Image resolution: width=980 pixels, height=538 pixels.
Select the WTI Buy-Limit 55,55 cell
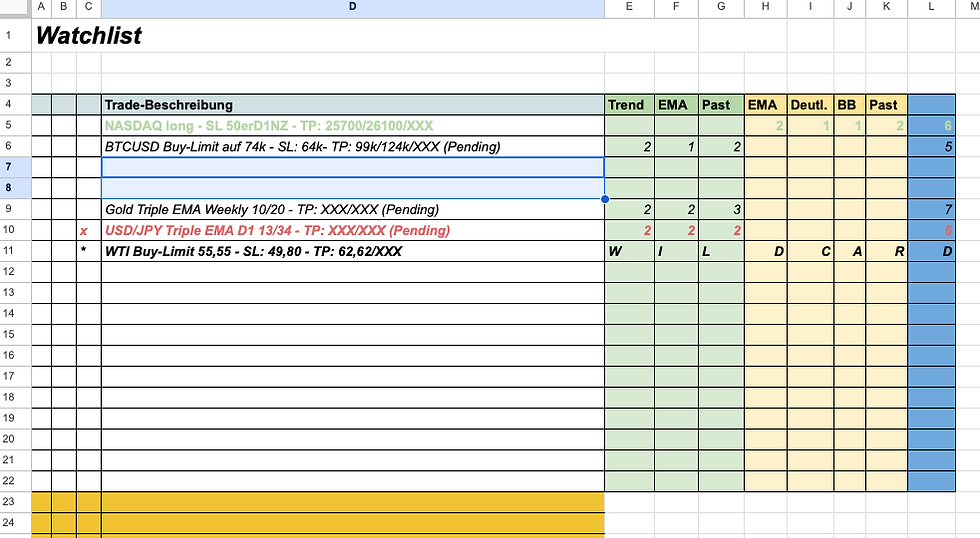352,251
